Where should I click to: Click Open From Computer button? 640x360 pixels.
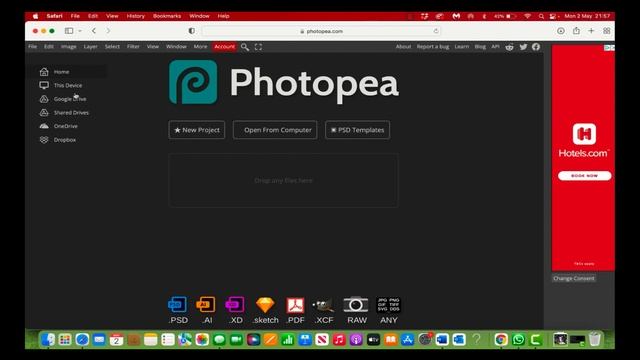pos(275,130)
